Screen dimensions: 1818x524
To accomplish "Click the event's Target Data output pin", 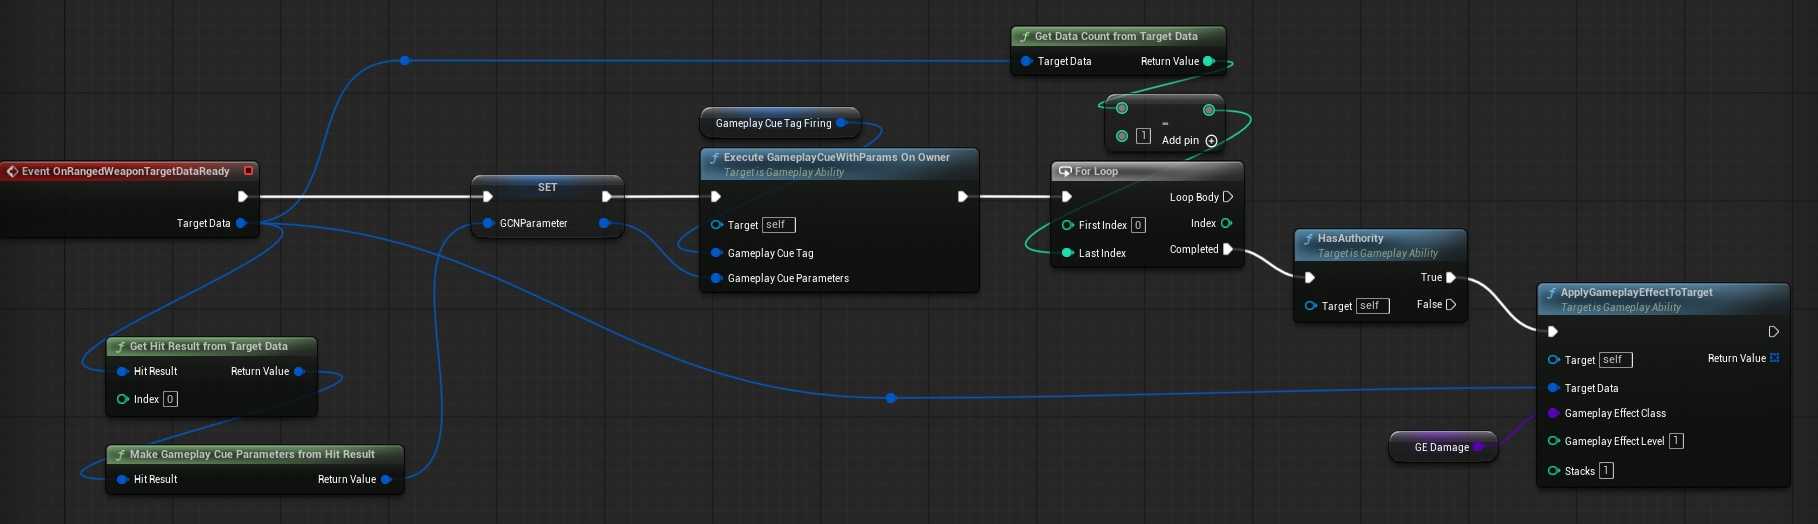I will pyautogui.click(x=241, y=223).
